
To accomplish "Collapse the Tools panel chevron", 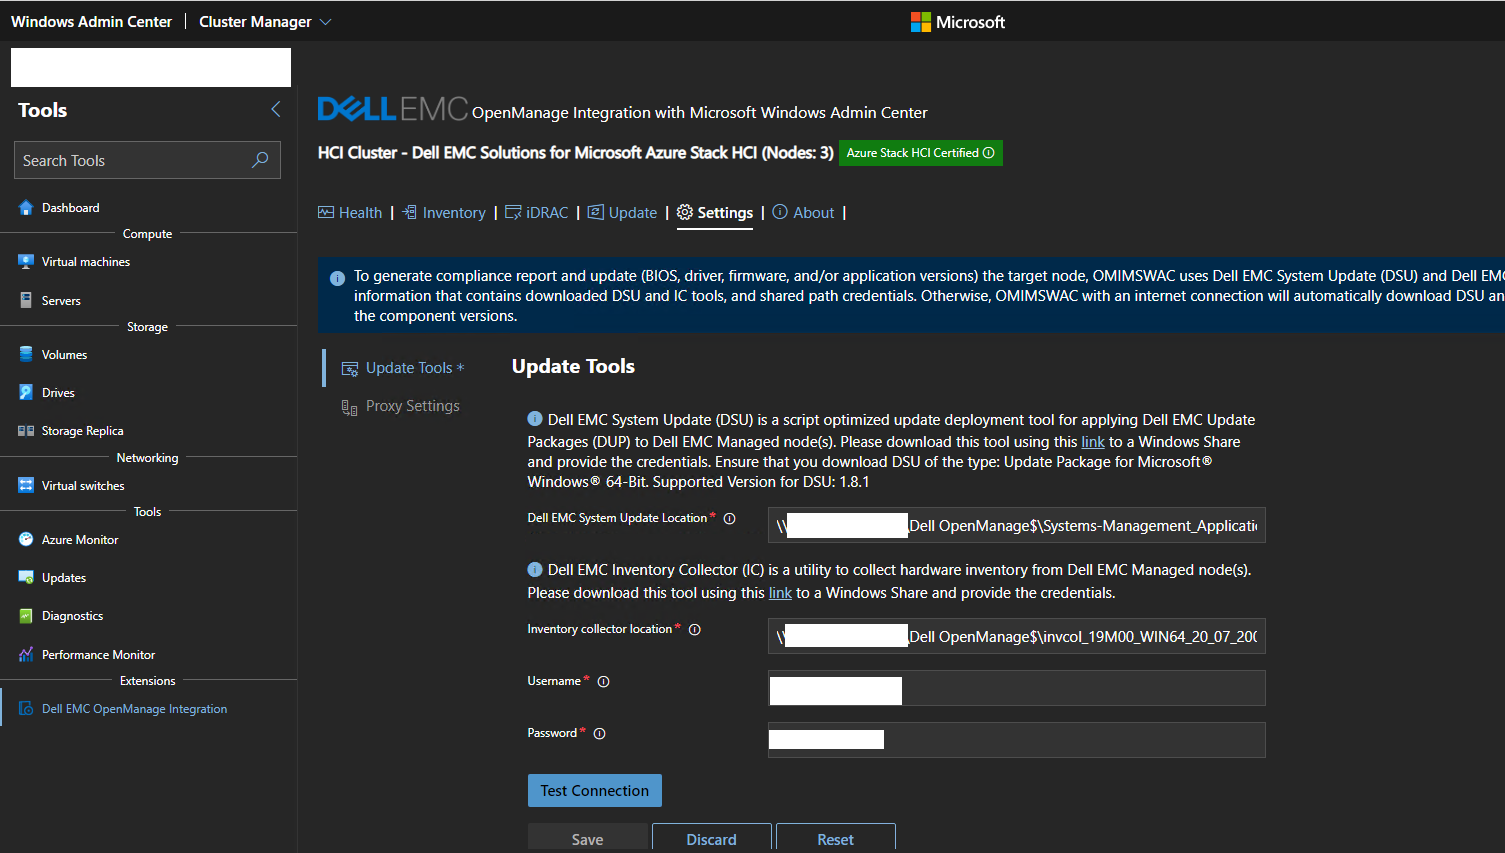I will tap(276, 109).
